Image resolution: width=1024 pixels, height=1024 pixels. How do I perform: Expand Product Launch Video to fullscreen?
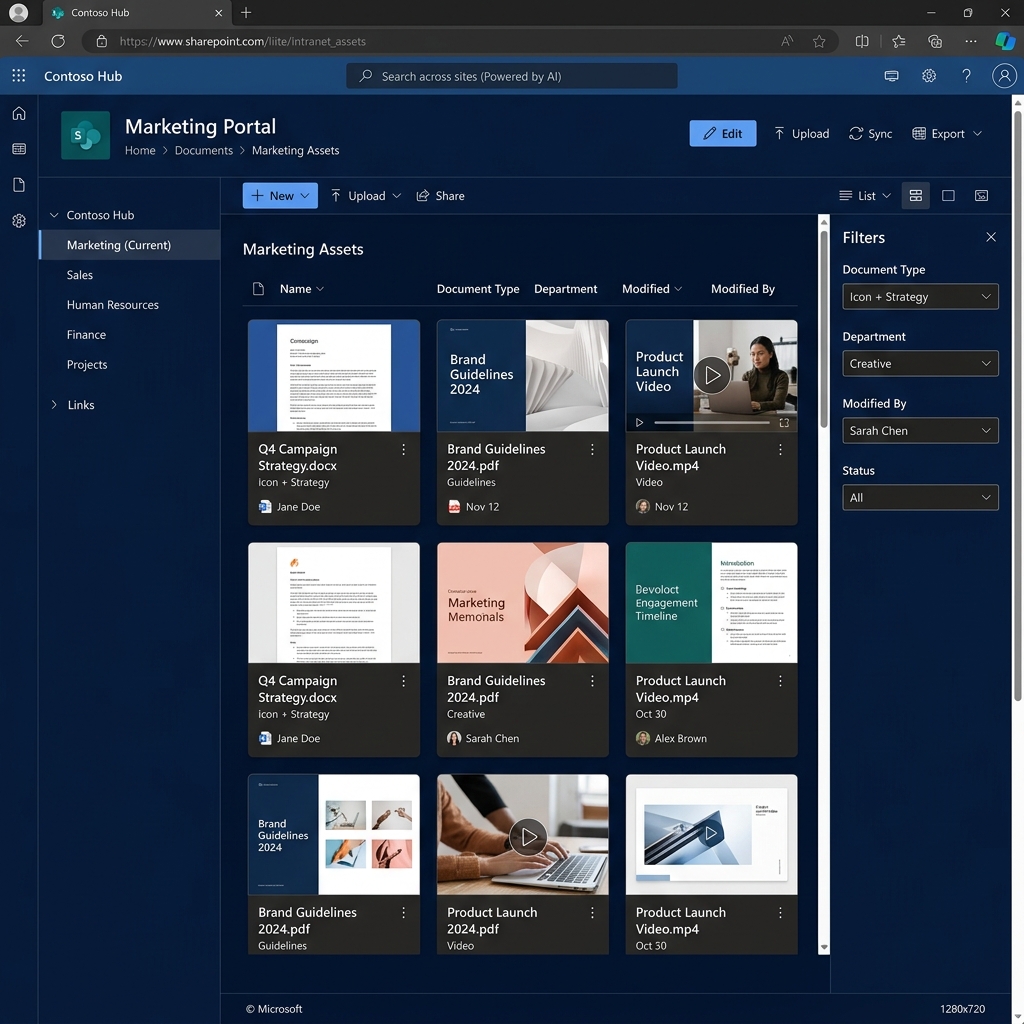tap(784, 423)
